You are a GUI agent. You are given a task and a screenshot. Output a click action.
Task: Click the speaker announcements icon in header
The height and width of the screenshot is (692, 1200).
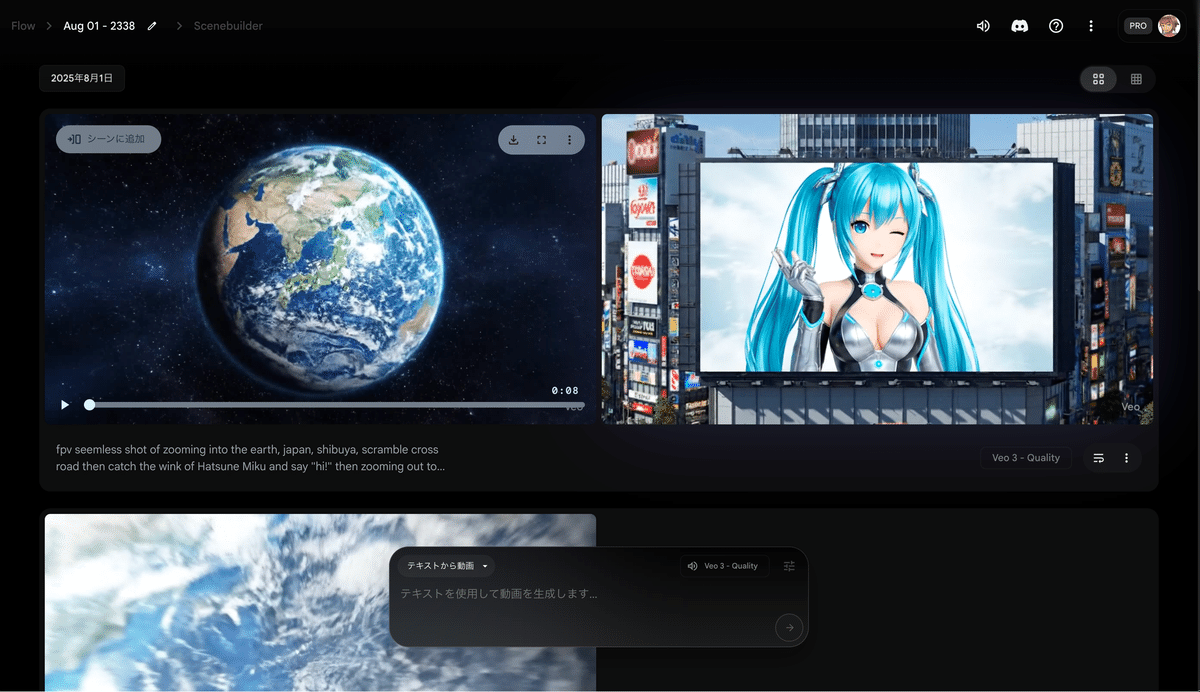[x=983, y=26]
